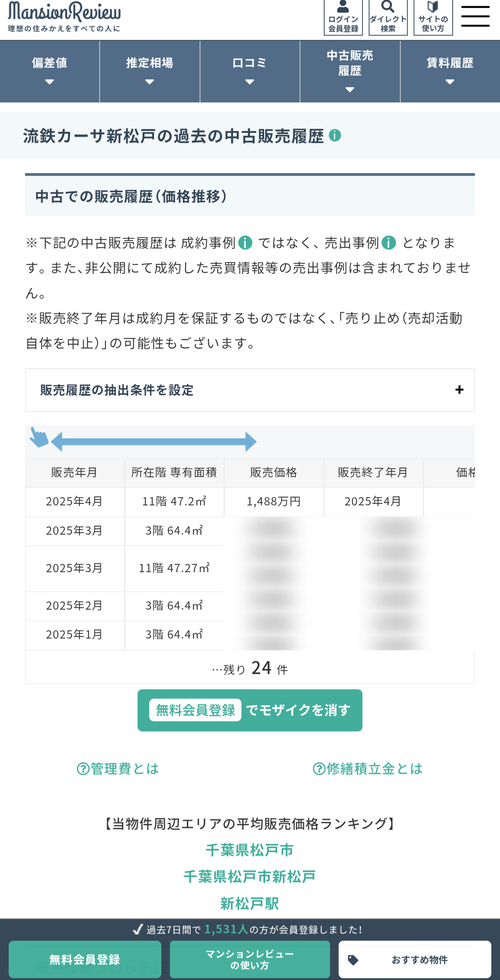
Task: Click the MansionReview logo
Action: pyautogui.click(x=65, y=17)
